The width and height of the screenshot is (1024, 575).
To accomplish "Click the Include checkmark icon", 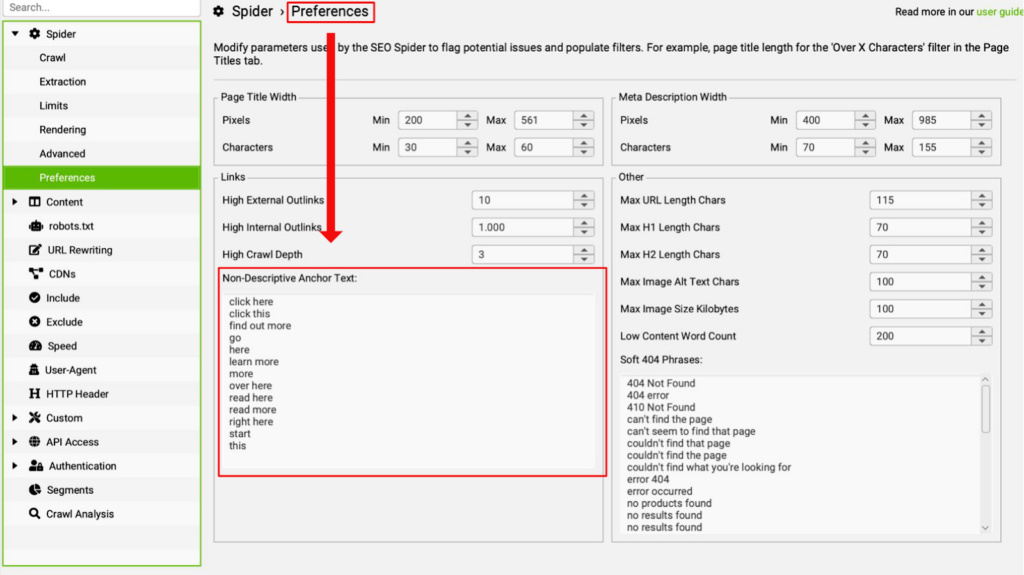I will (35, 297).
